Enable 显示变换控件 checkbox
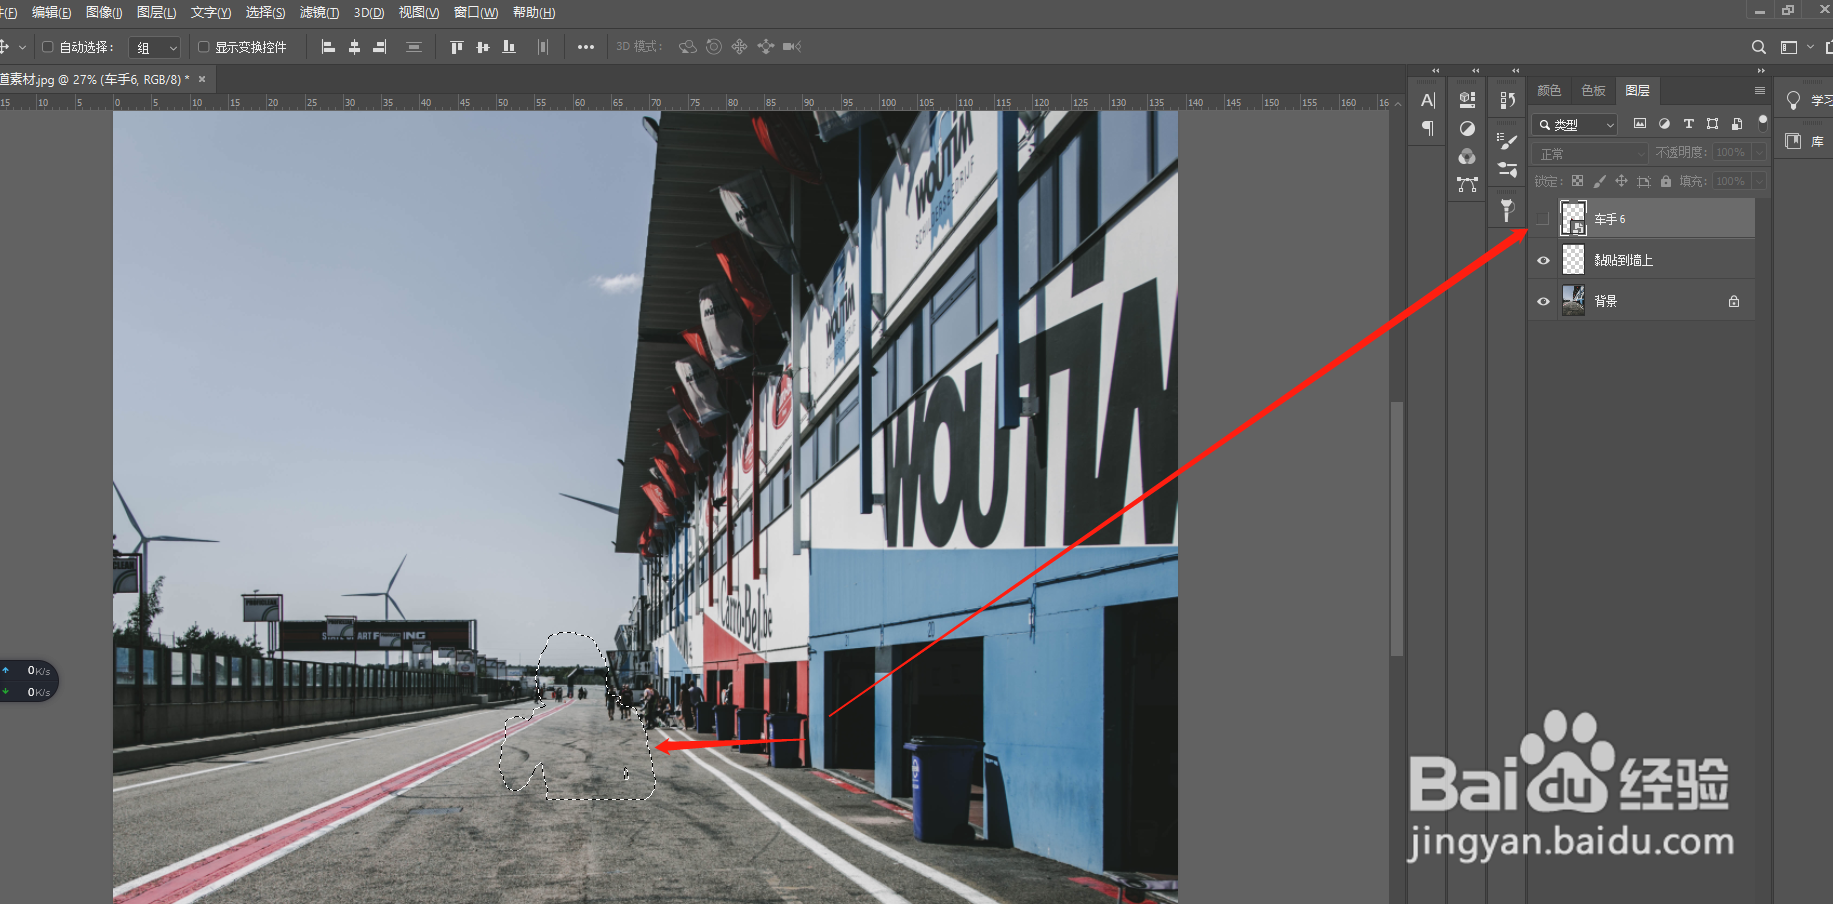Image resolution: width=1833 pixels, height=904 pixels. pos(203,47)
